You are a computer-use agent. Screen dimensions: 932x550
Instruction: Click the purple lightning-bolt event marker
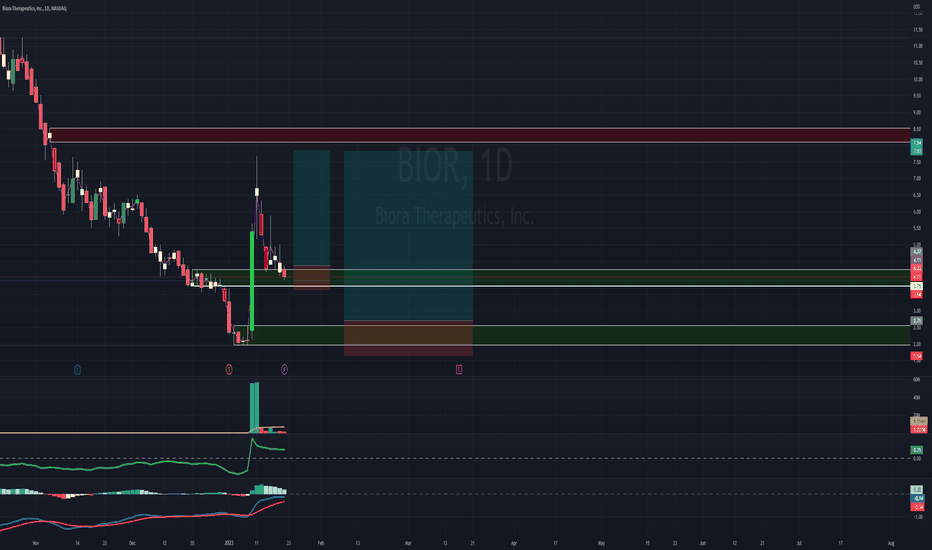pos(284,369)
